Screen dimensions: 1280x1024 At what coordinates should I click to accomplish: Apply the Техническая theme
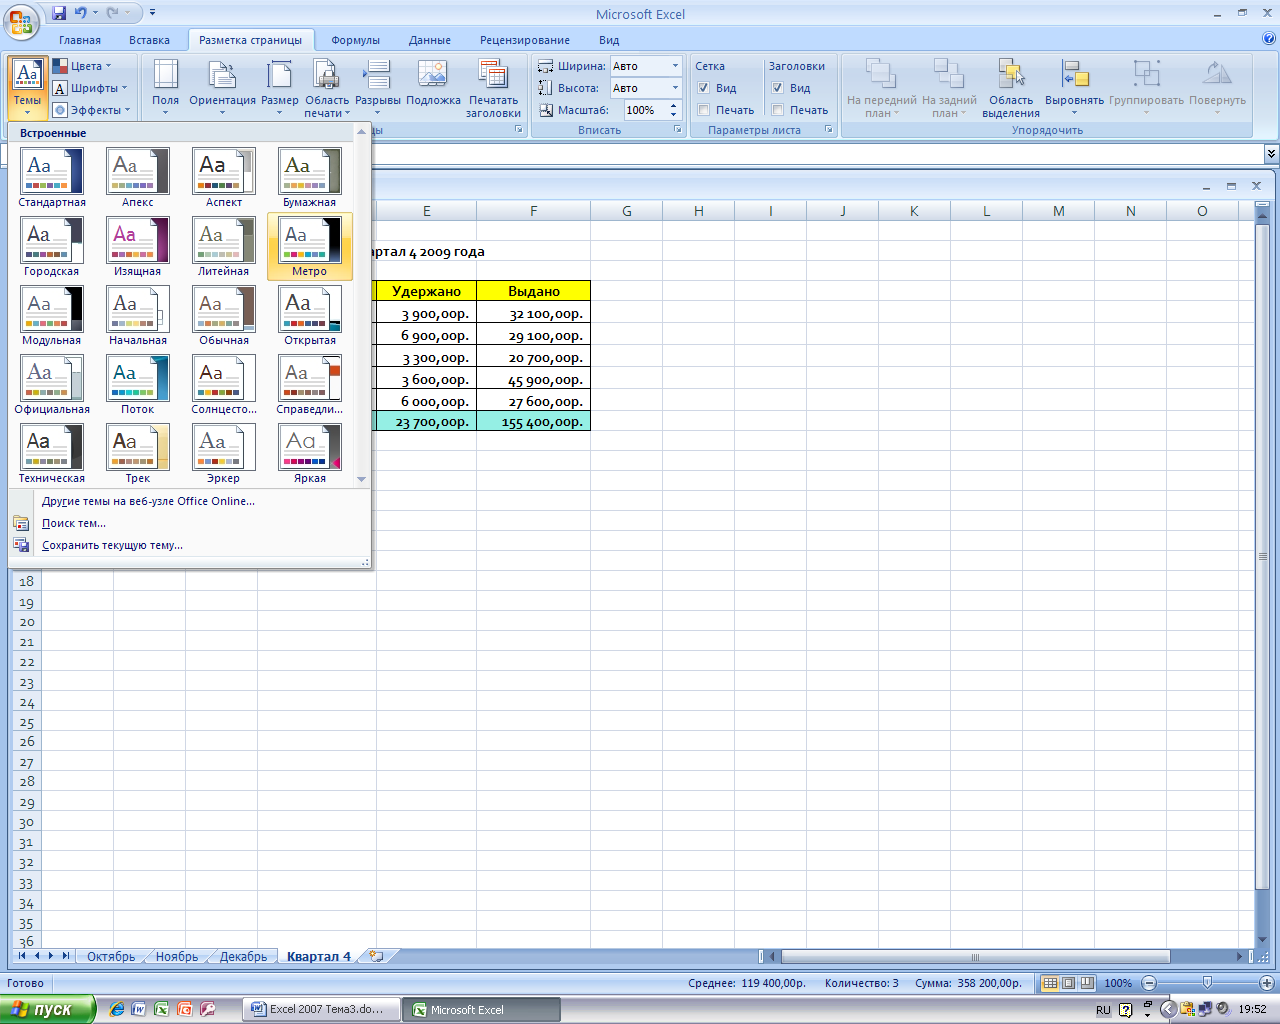pos(52,453)
